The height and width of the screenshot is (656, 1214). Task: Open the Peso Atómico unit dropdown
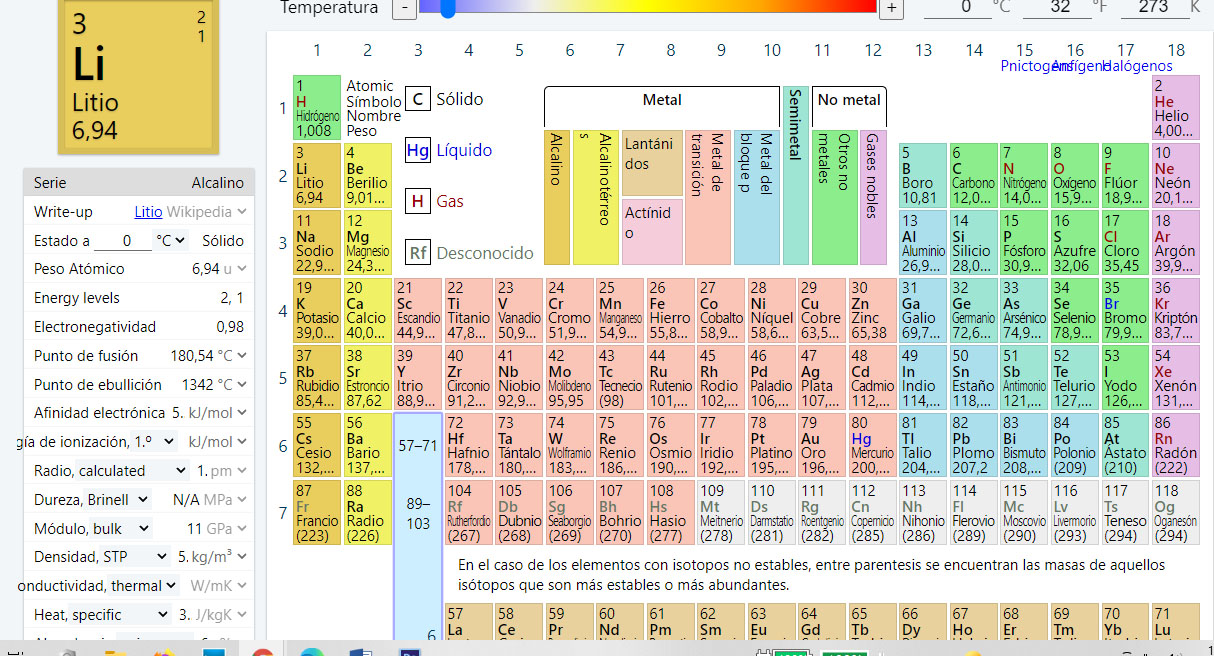tap(235, 269)
